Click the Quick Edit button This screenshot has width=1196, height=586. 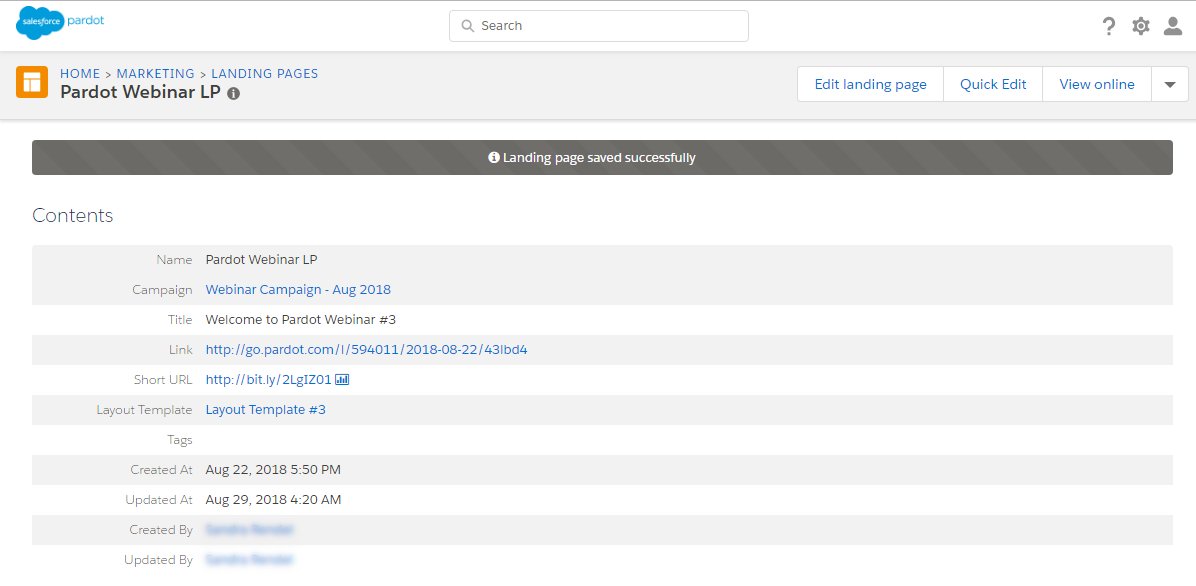click(x=993, y=84)
